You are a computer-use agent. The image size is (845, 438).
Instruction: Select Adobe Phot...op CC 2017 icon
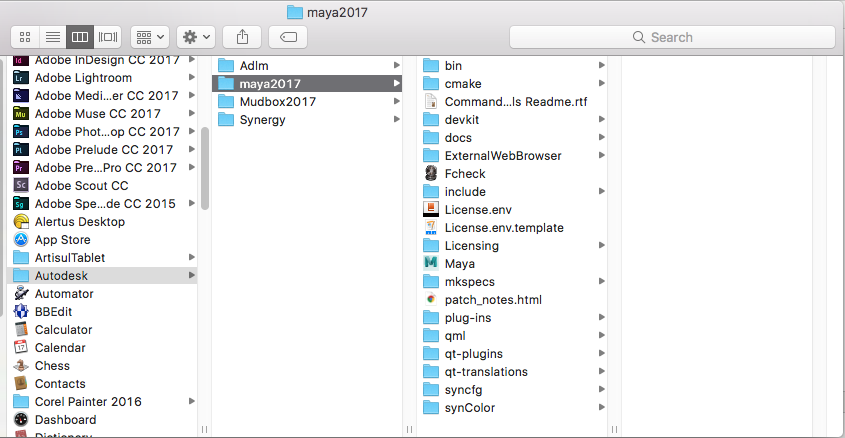pyautogui.click(x=20, y=131)
